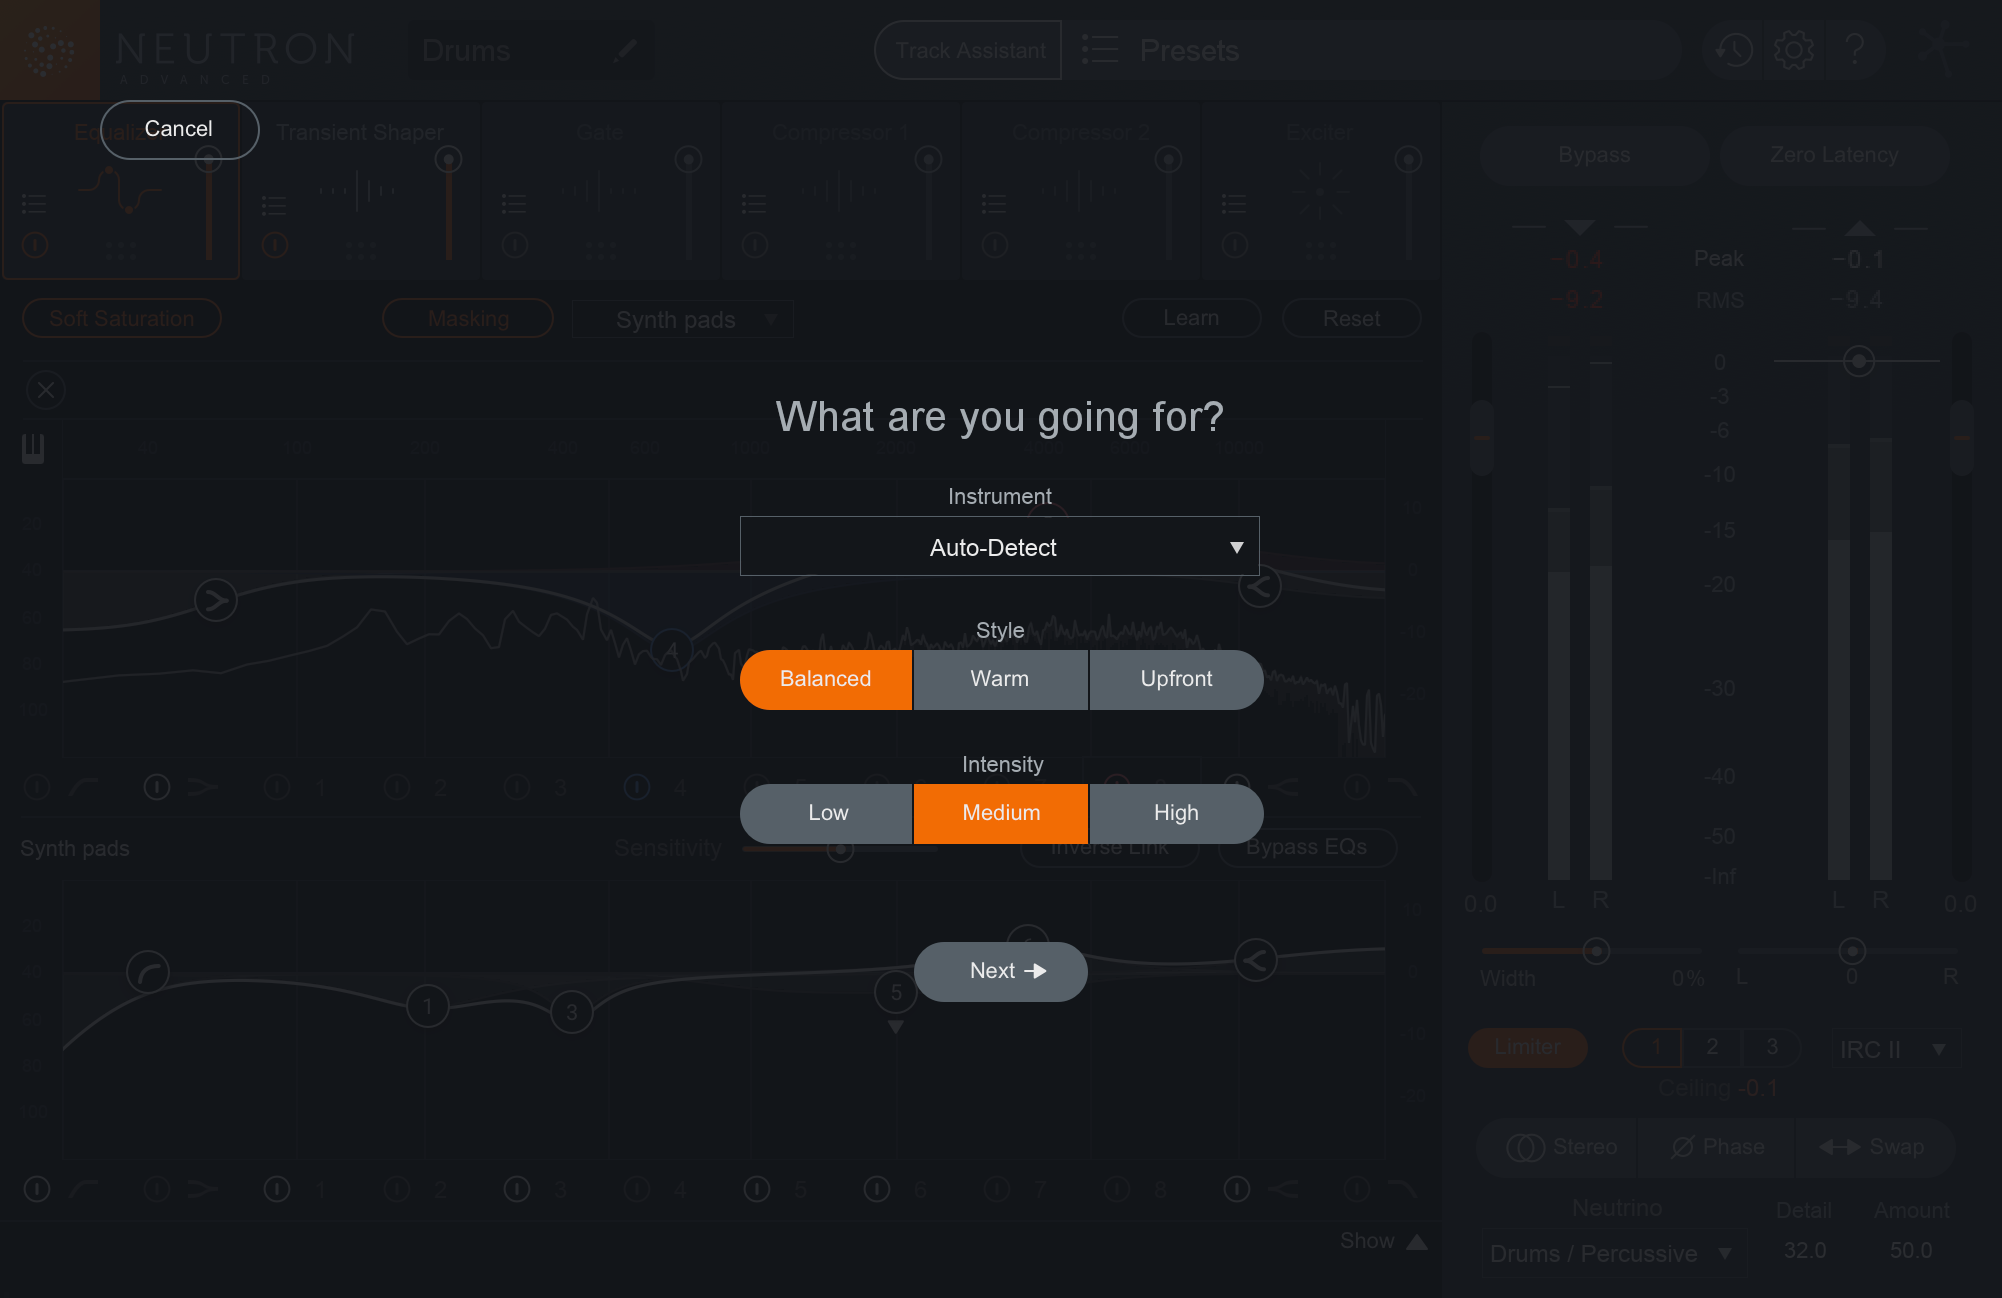The width and height of the screenshot is (2002, 1298).
Task: Select the High intensity option
Action: (1175, 814)
